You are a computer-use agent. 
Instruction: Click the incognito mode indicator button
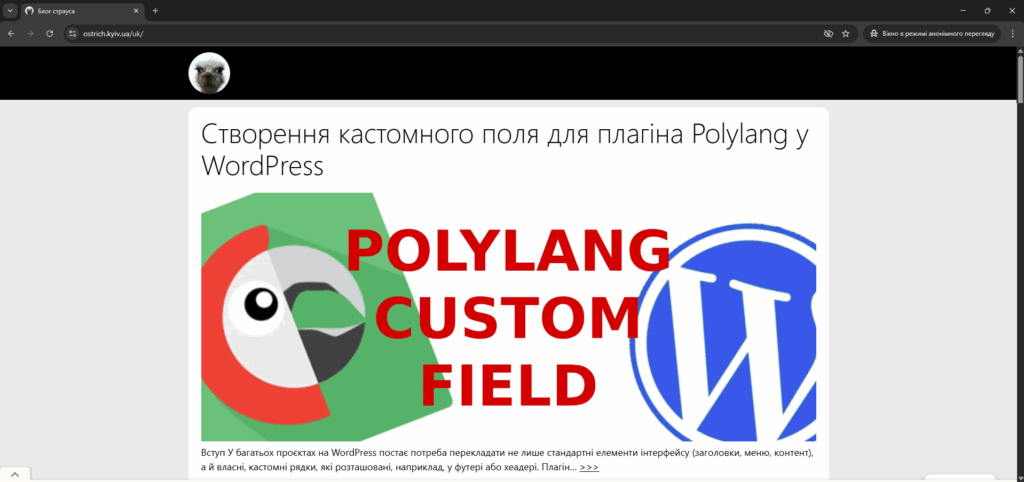point(933,33)
